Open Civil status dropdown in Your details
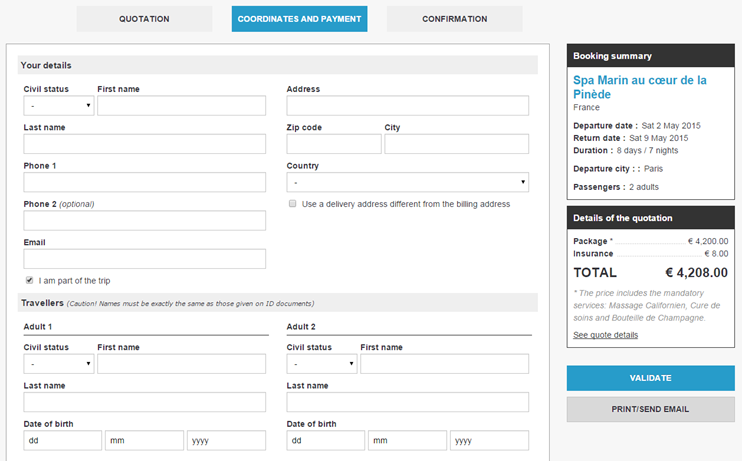This screenshot has height=461, width=742. pos(59,106)
